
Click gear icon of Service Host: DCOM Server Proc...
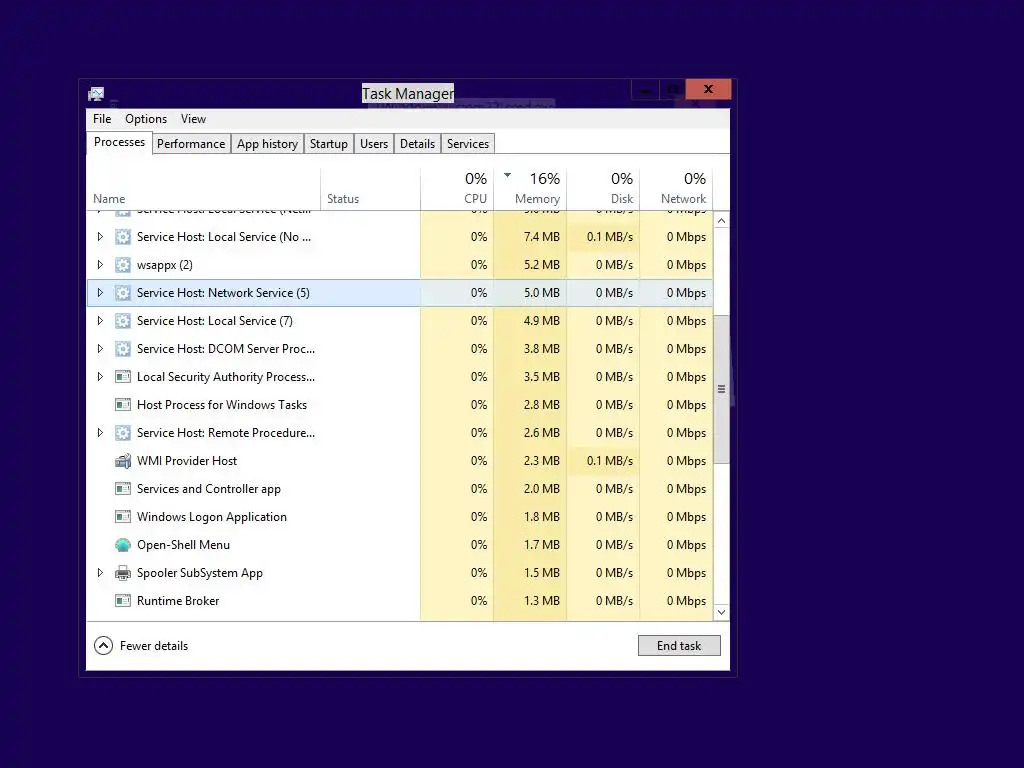point(123,349)
